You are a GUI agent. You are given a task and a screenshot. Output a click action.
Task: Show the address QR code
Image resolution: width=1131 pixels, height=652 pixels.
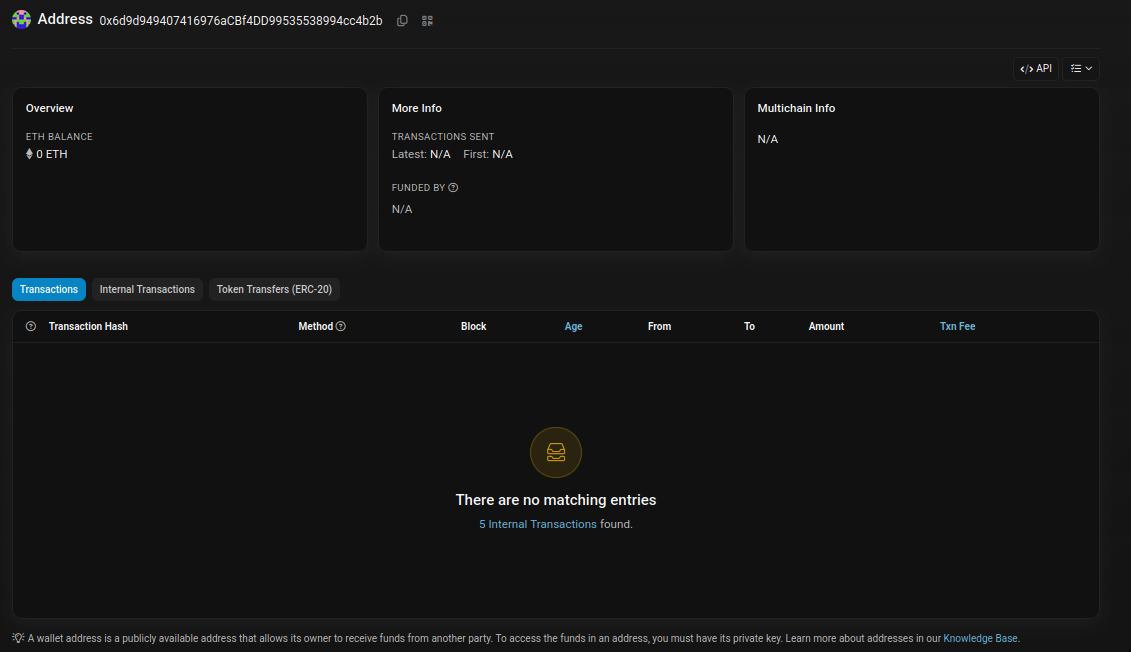click(427, 21)
